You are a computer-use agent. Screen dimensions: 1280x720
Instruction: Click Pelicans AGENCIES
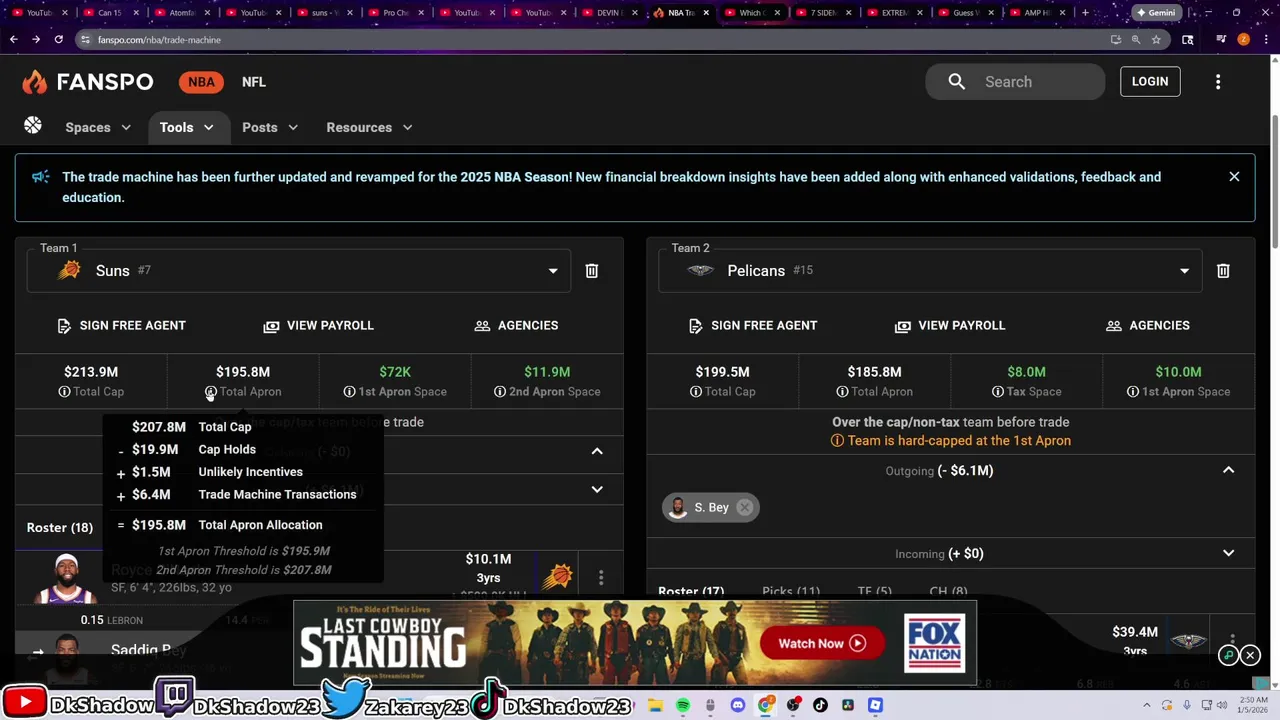[x=1147, y=325]
